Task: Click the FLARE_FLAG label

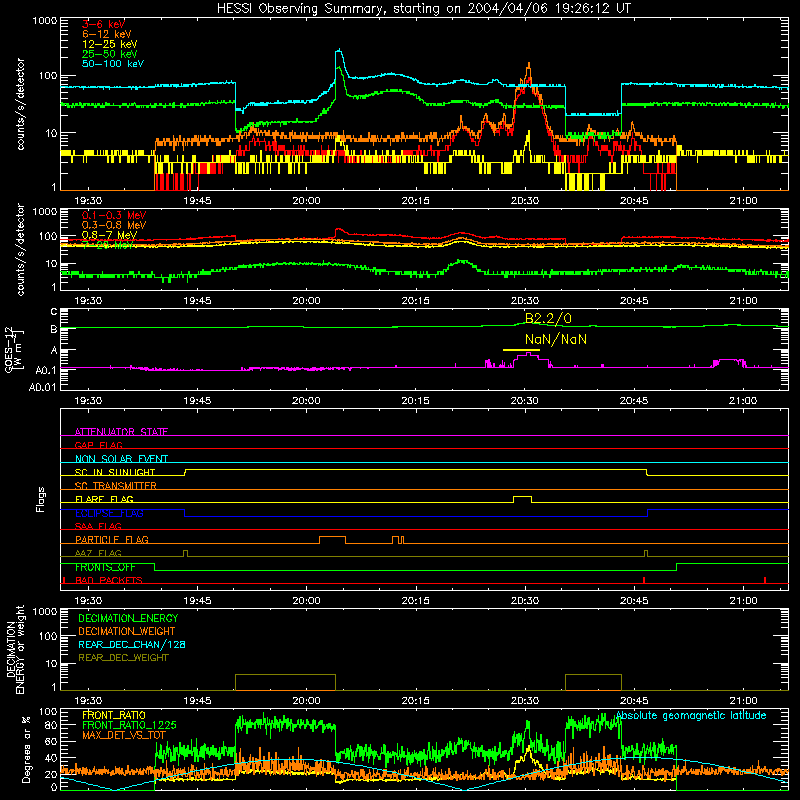Action: point(104,499)
